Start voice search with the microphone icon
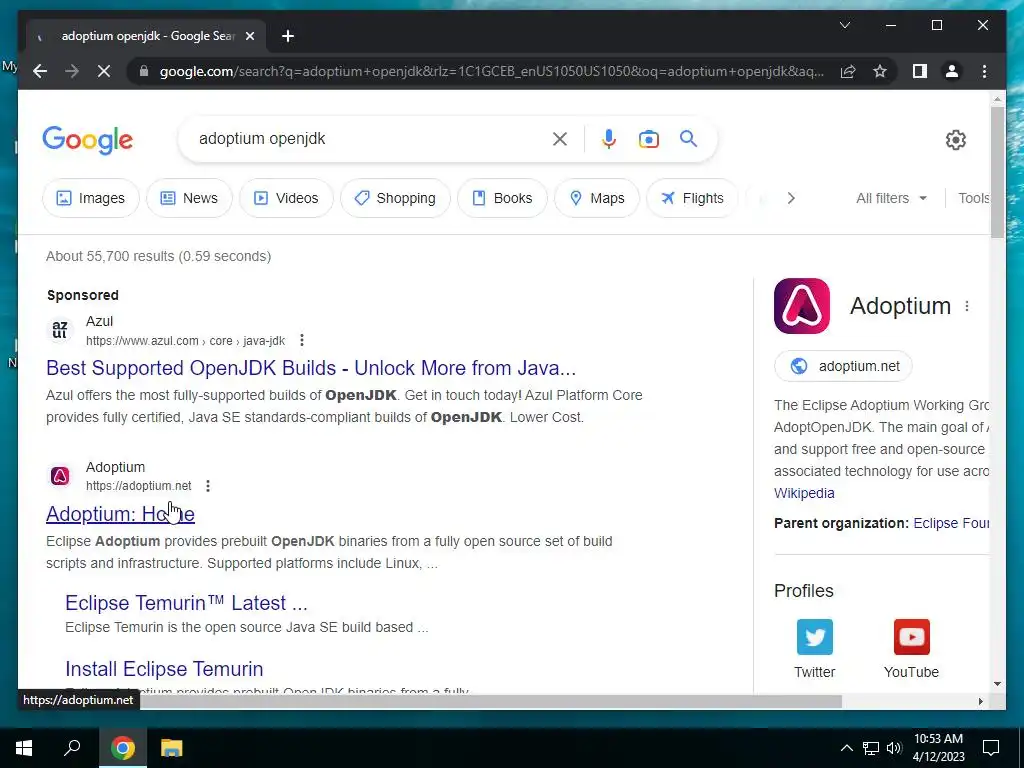This screenshot has height=768, width=1024. point(609,139)
